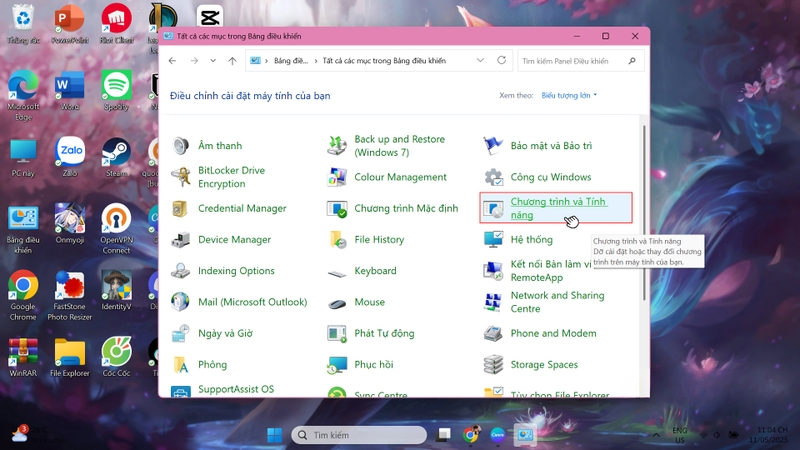Go up one level with Up arrow
This screenshot has width=800, height=450.
click(232, 61)
